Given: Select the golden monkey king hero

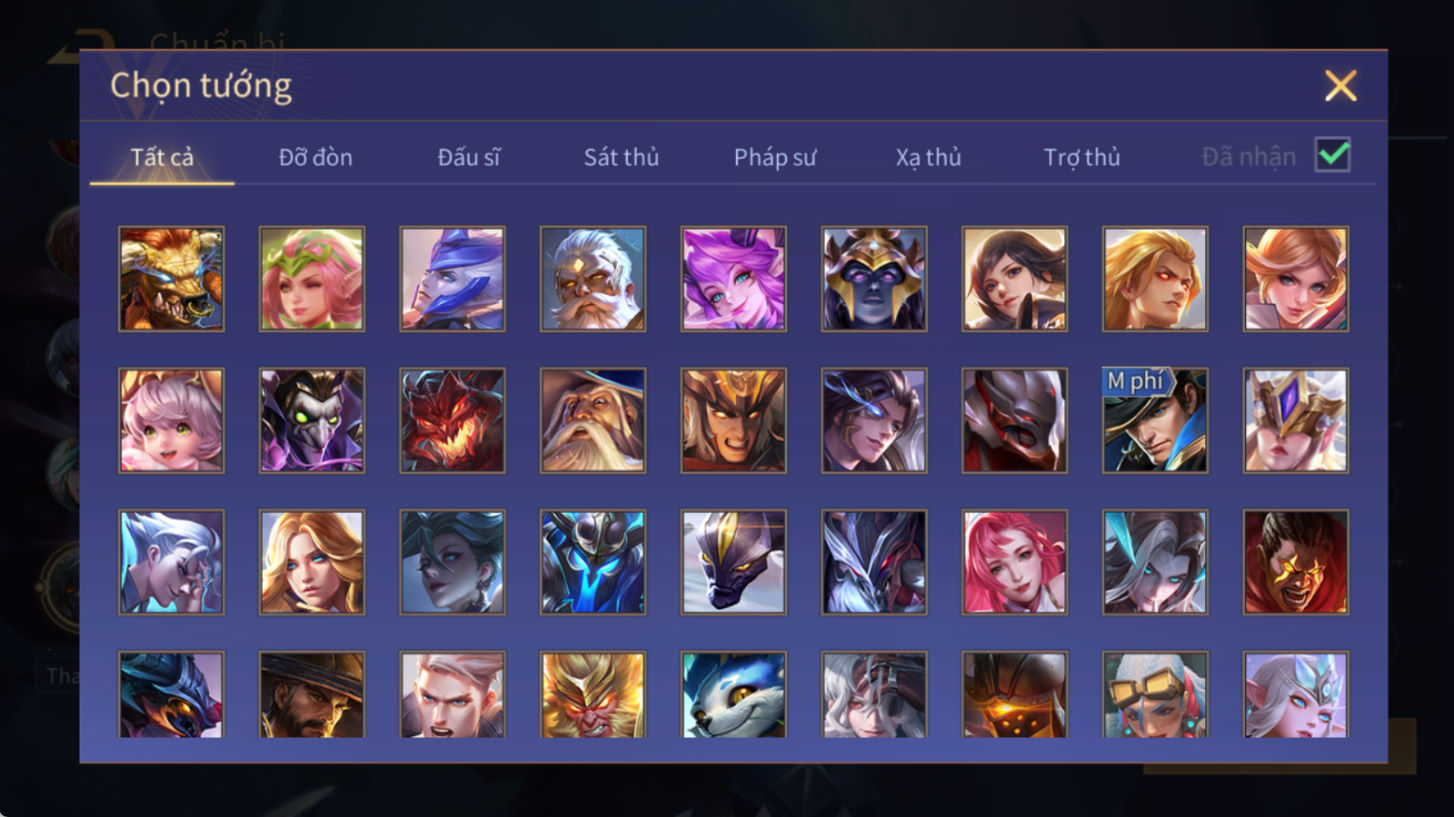Looking at the screenshot, I should tap(593, 695).
